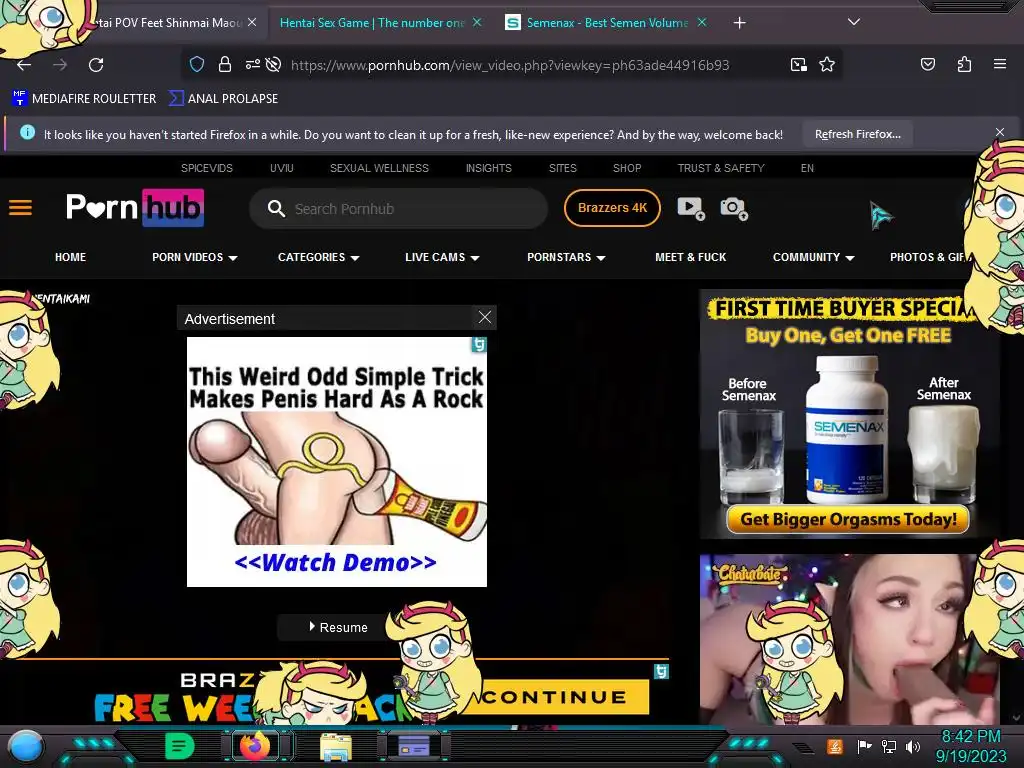Viewport: 1024px width, 768px height.
Task: Open the SEXUAL WELLNESS top link
Action: (379, 168)
